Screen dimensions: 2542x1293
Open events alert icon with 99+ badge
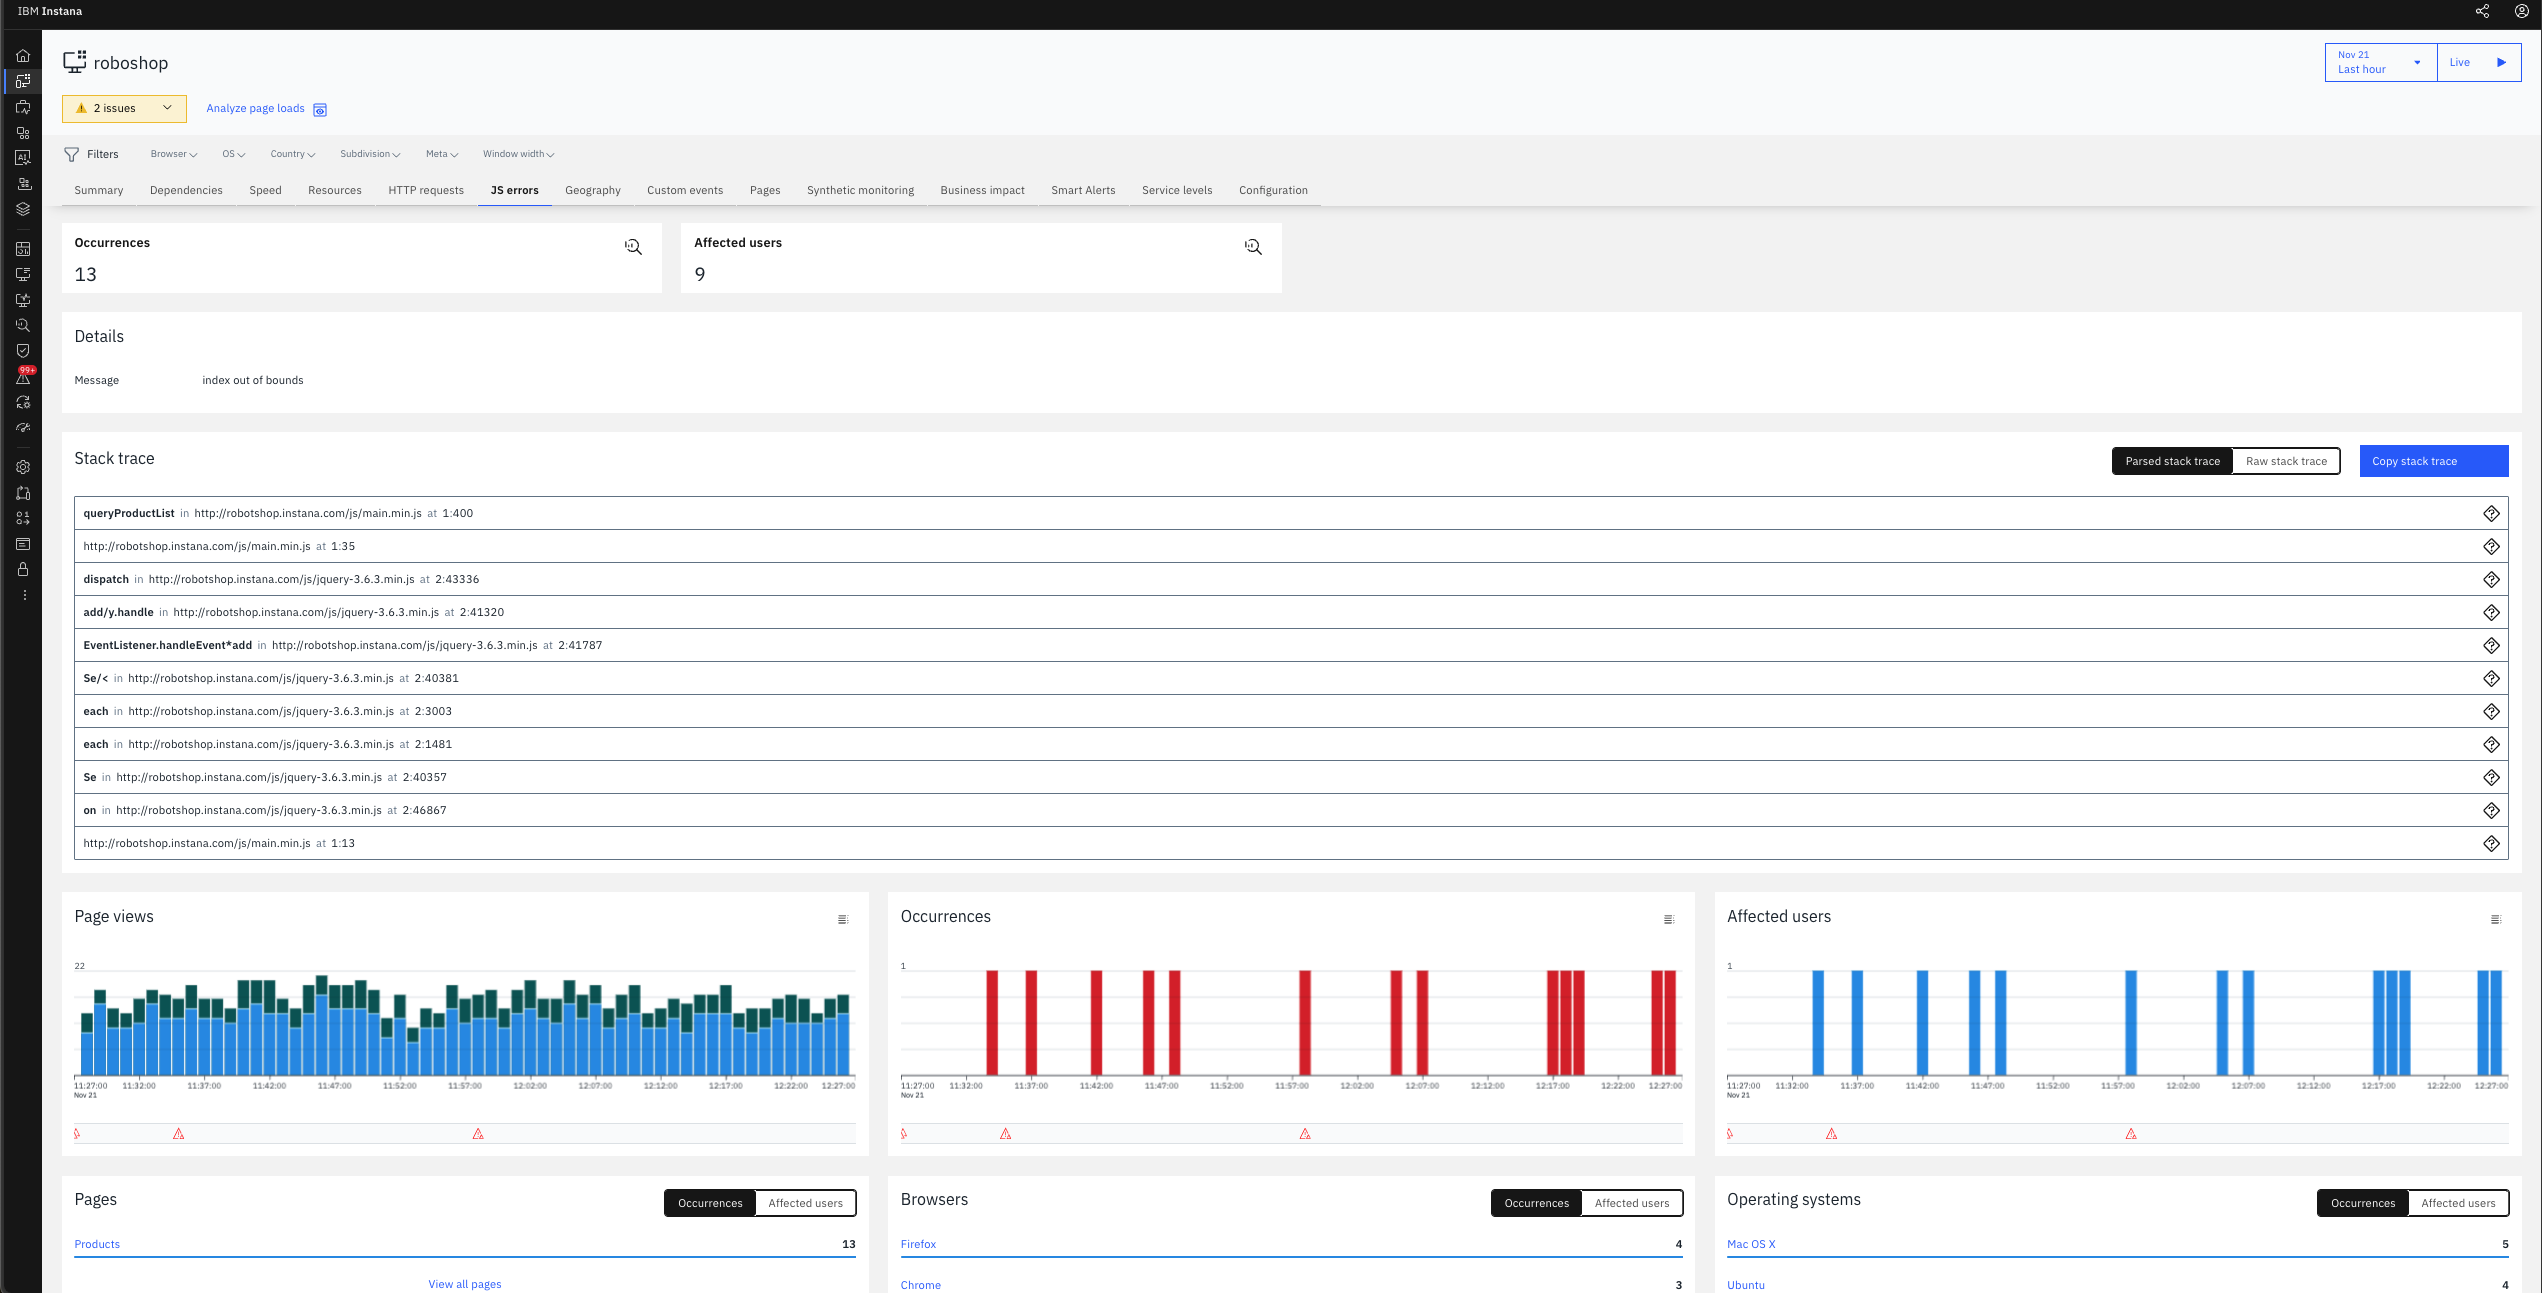pos(23,376)
